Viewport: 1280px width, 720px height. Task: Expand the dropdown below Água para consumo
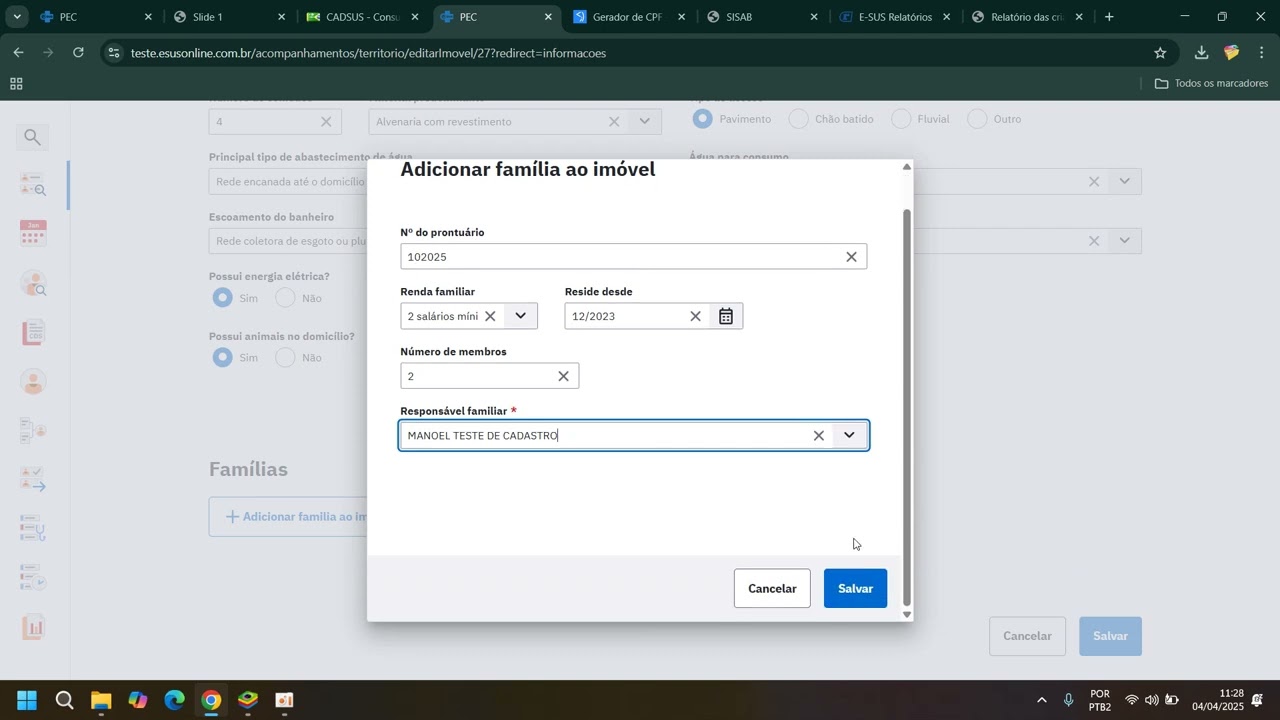1125,241
